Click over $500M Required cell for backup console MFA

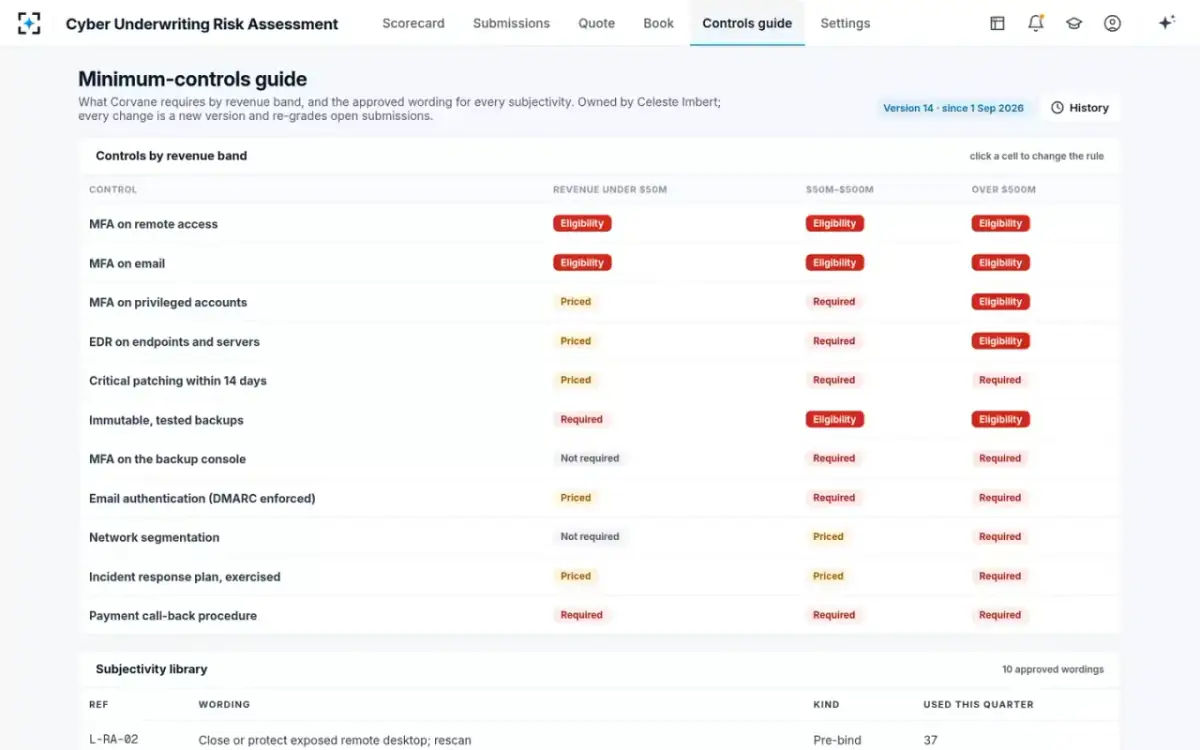[1000, 459]
